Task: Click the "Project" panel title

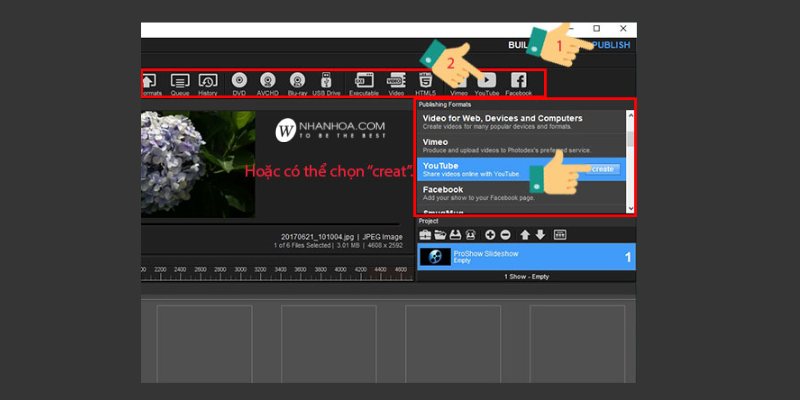Action: 428,221
